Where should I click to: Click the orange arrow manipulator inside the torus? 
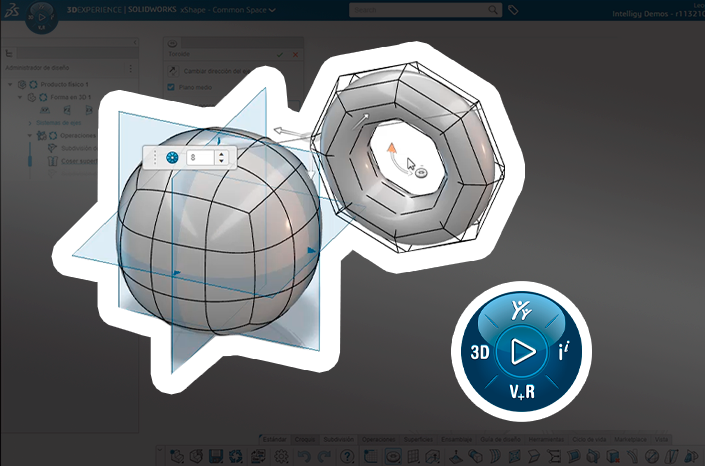pyautogui.click(x=392, y=148)
